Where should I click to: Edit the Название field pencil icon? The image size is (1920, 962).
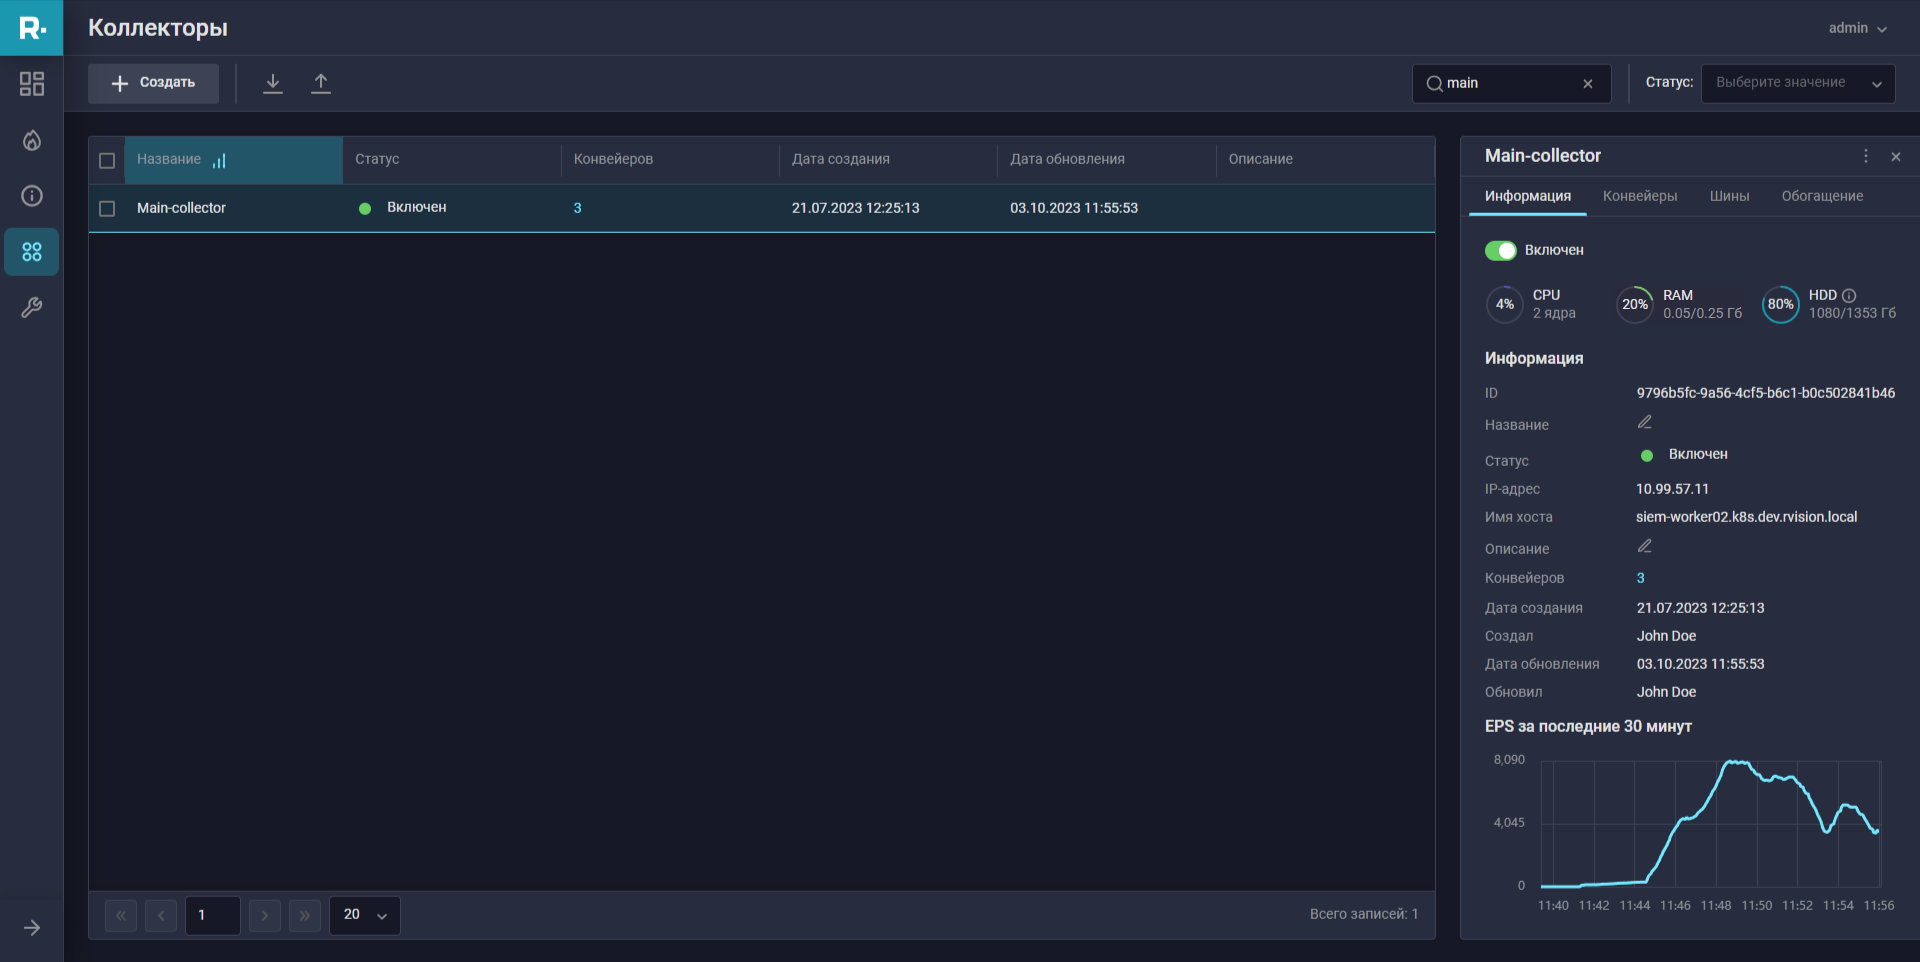pyautogui.click(x=1644, y=423)
